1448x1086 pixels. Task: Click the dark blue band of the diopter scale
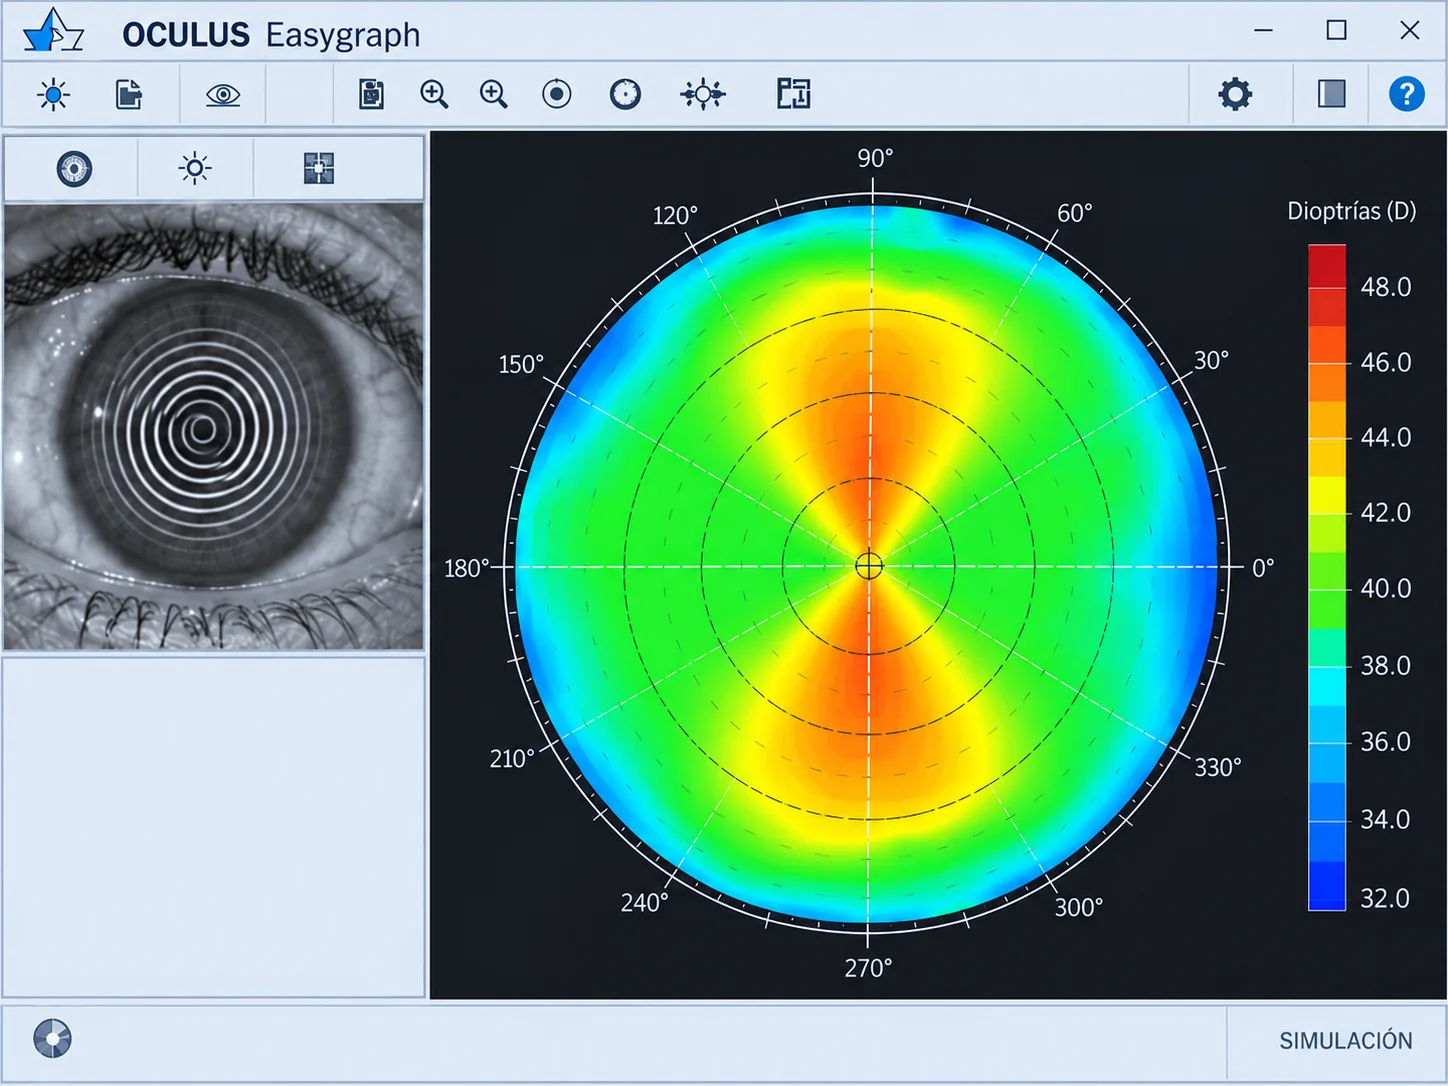pyautogui.click(x=1327, y=885)
